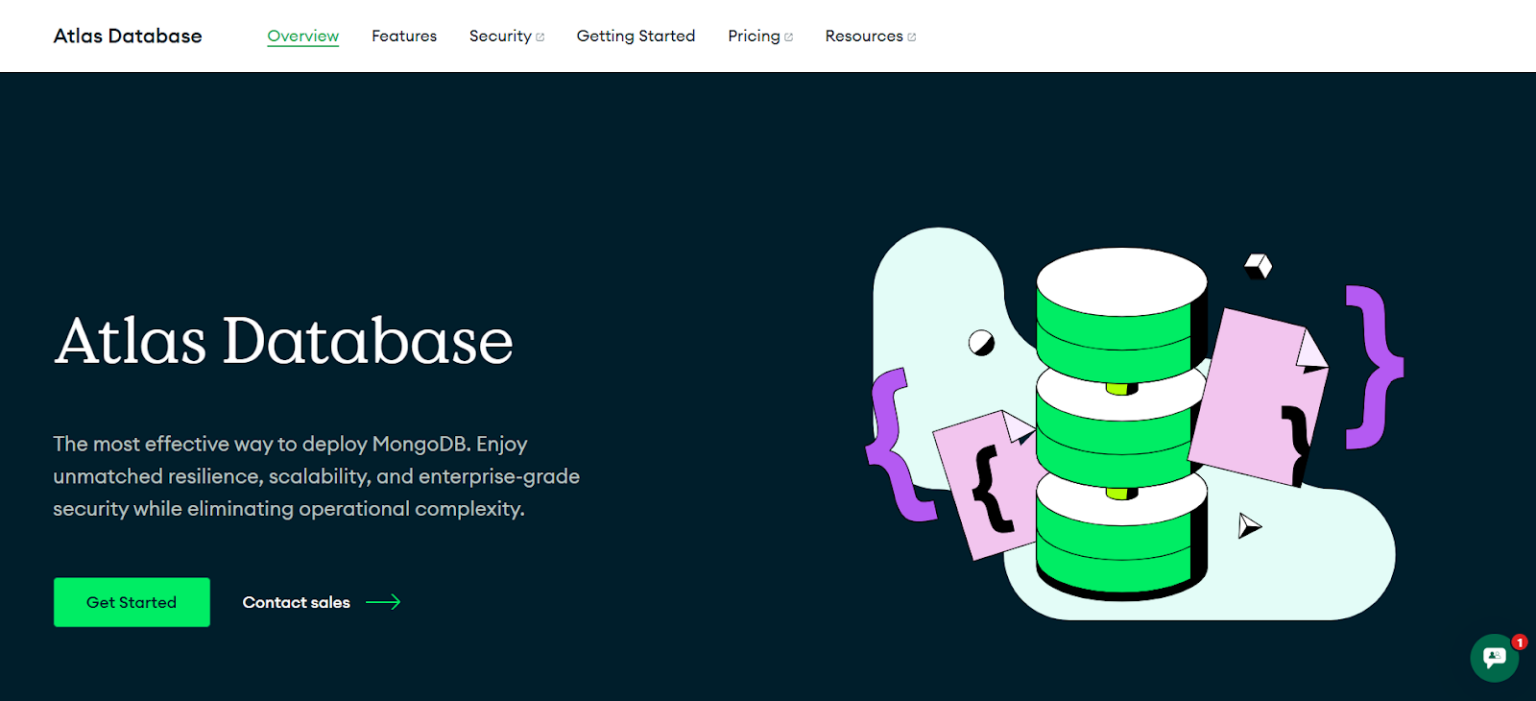
Task: Open the Pricing page
Action: click(753, 36)
